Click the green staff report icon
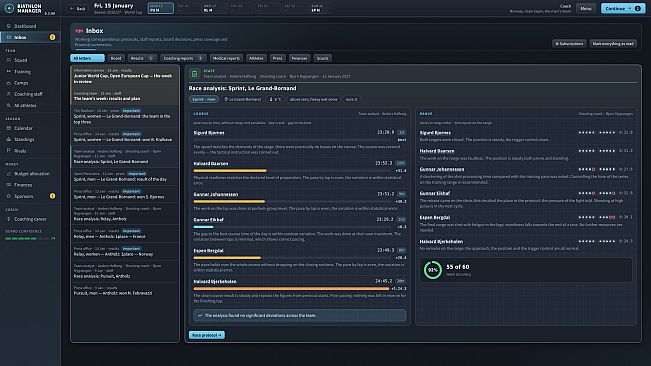Viewport: 651px width, 366px height. coord(194,74)
